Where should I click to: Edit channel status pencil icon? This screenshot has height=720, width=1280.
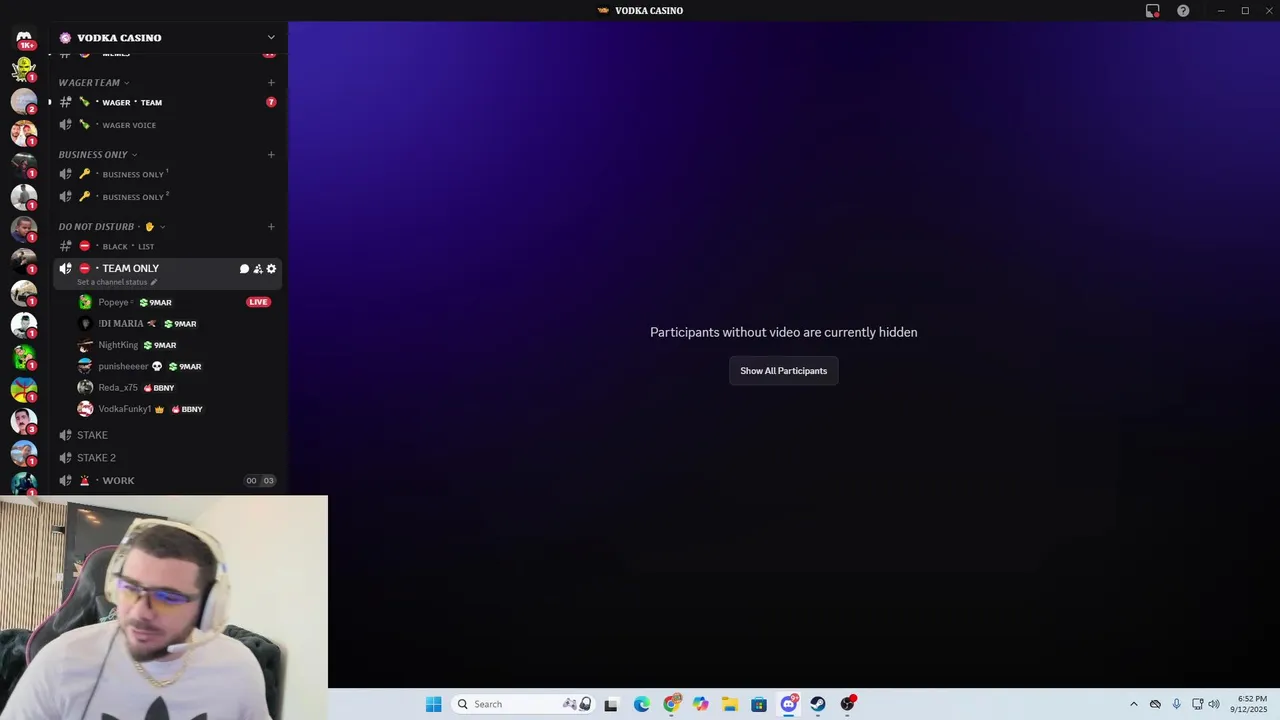[x=153, y=282]
